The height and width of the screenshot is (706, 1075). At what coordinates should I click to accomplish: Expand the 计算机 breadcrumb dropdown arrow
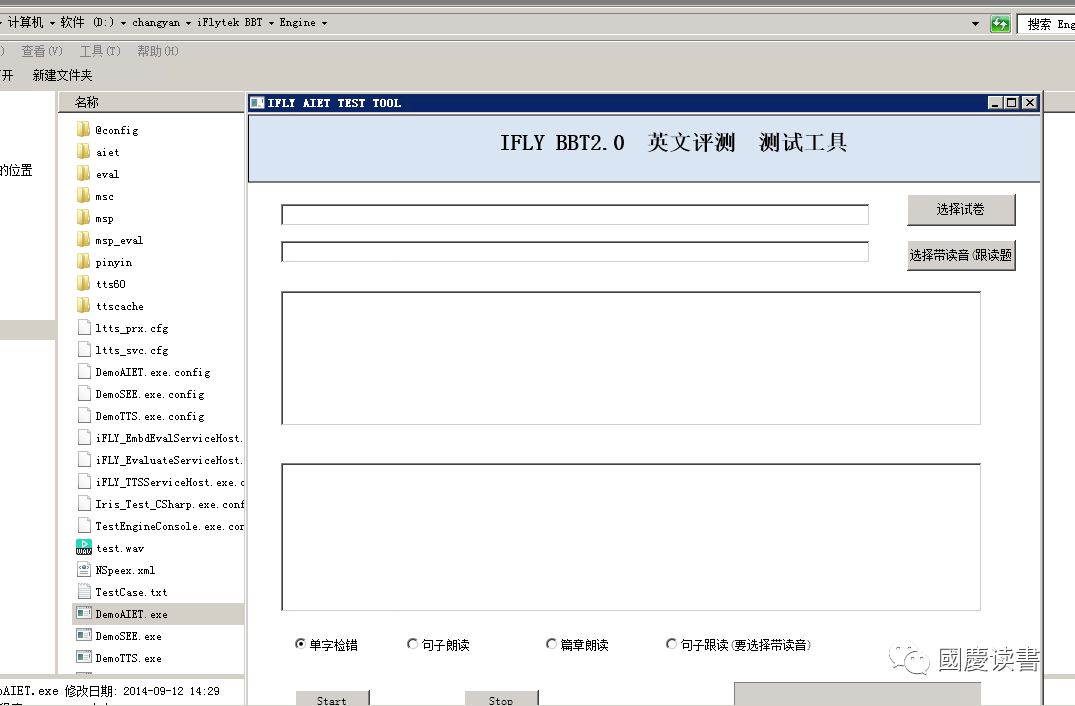[52, 23]
